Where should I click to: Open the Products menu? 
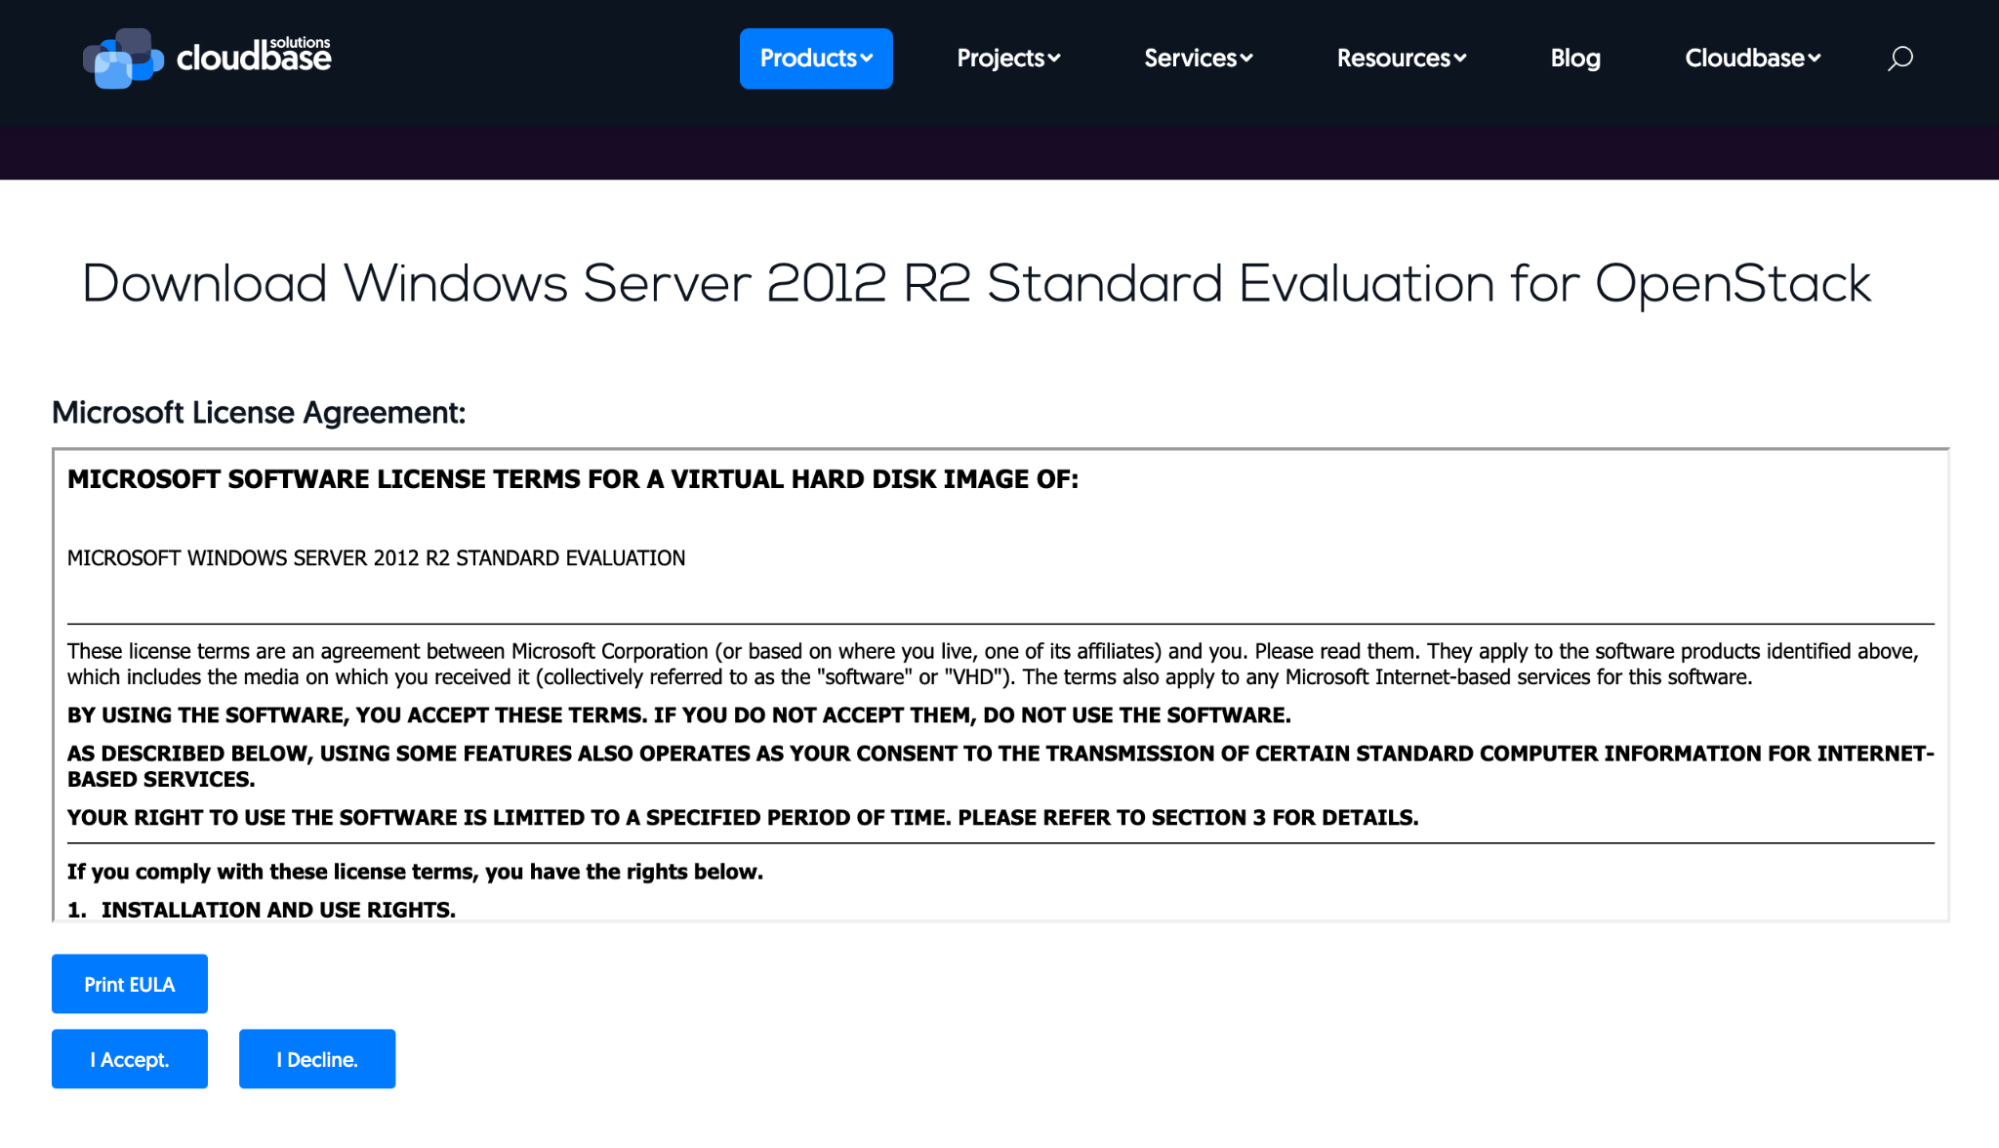(x=808, y=58)
